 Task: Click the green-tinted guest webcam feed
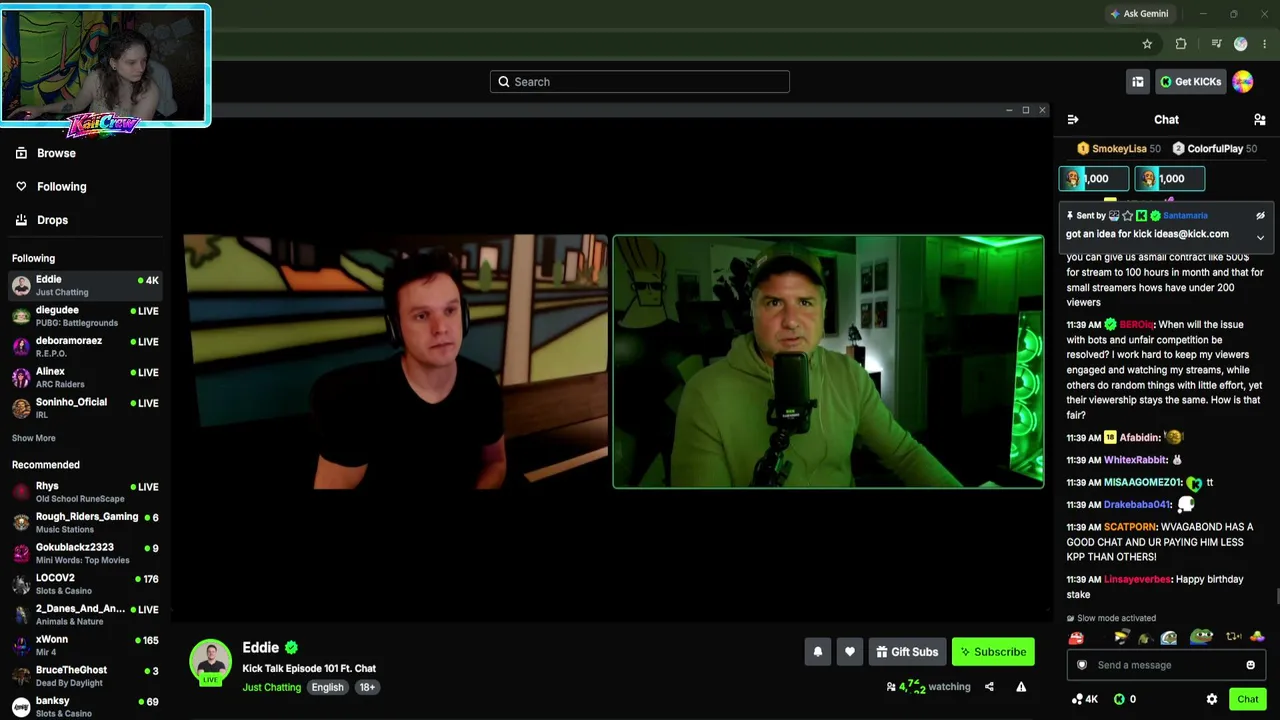coord(828,361)
